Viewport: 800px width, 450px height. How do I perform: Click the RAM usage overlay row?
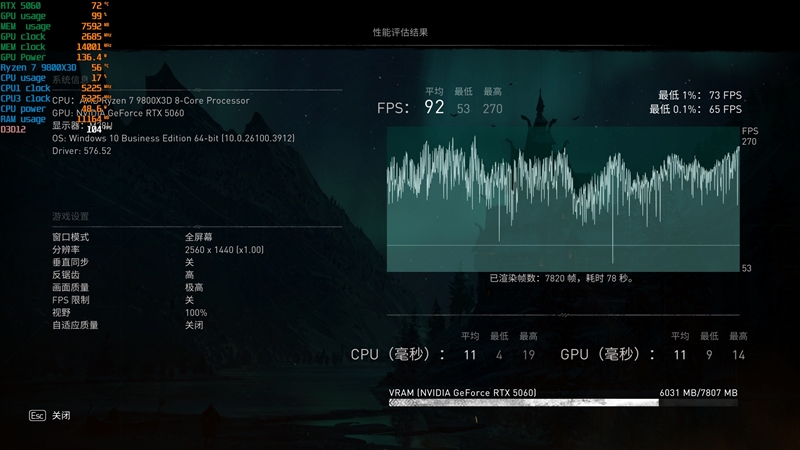click(x=55, y=119)
